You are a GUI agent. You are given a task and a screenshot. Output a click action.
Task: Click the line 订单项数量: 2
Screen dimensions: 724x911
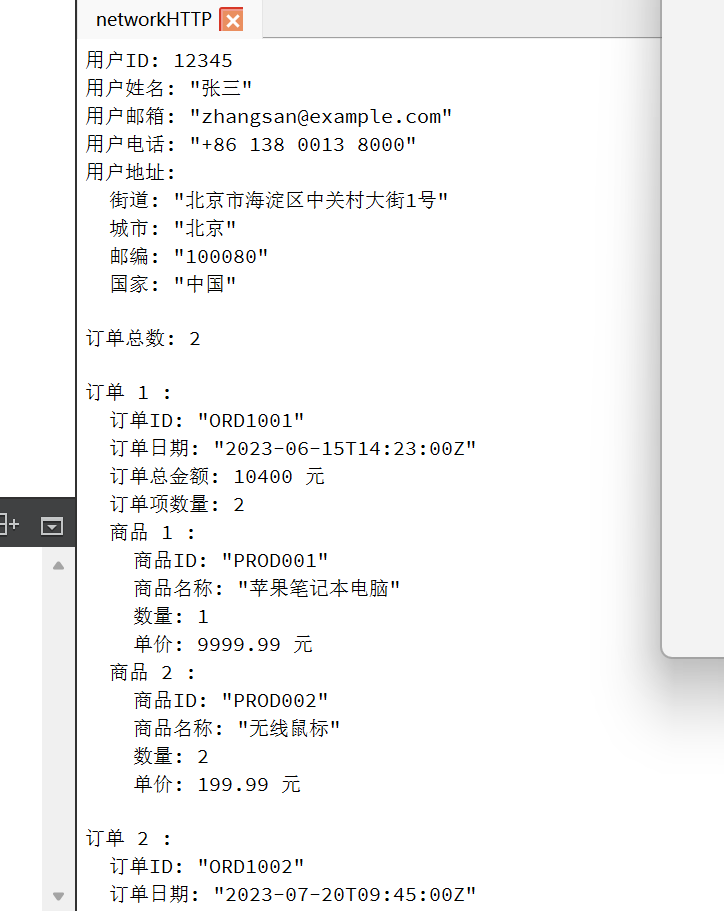[x=177, y=504]
